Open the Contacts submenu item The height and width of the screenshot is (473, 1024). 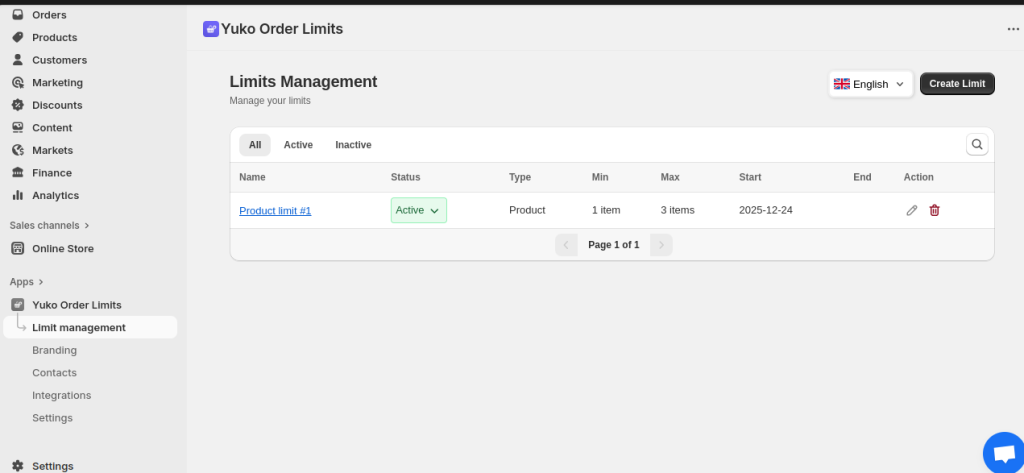(54, 372)
